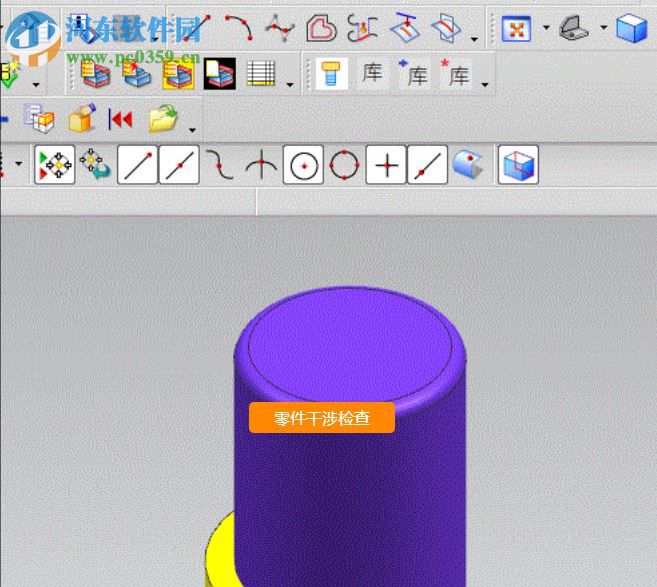Open the dropdown next to gray wedge icon
This screenshot has height=587, width=657.
(604, 28)
